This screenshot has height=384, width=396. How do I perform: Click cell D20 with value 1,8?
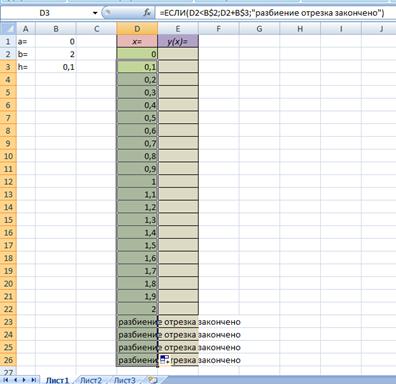pyautogui.click(x=137, y=284)
